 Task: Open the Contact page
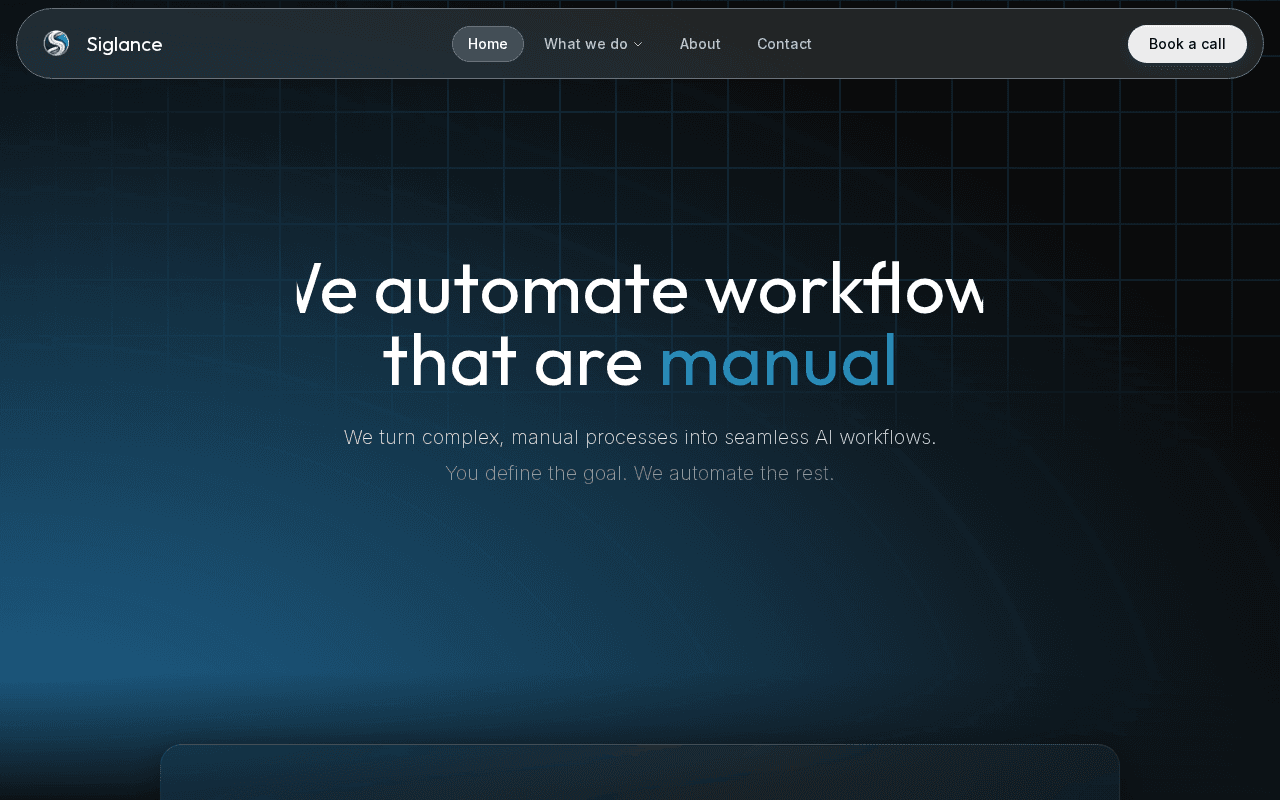(784, 44)
